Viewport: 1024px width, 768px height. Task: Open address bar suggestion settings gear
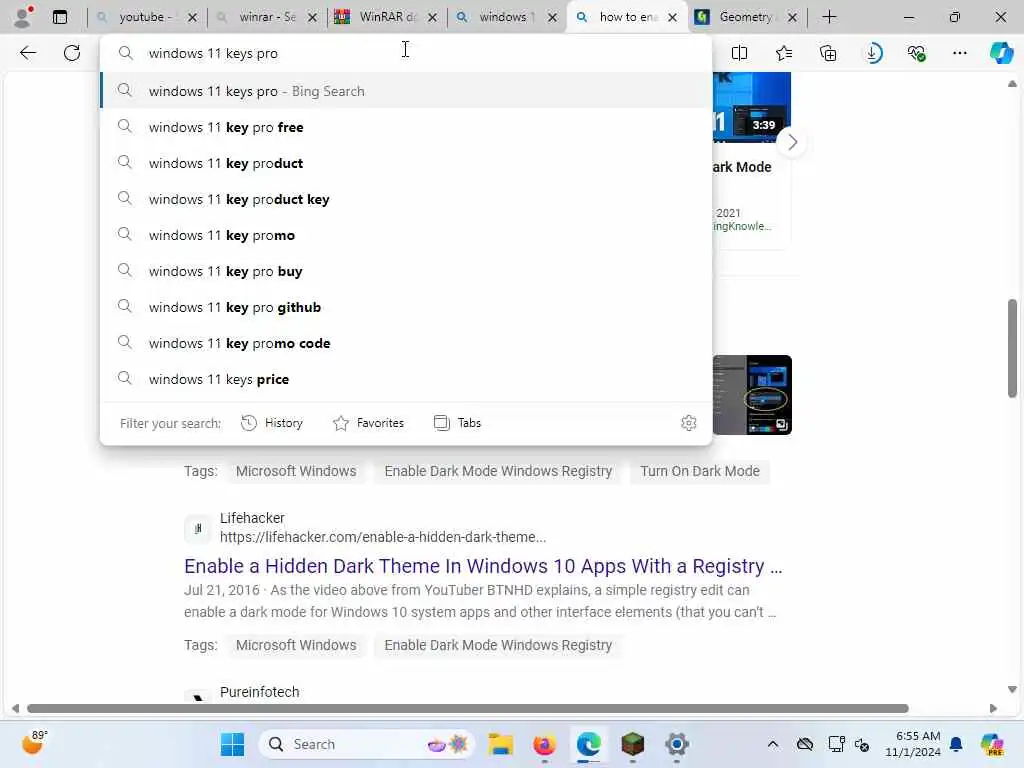[x=688, y=423]
